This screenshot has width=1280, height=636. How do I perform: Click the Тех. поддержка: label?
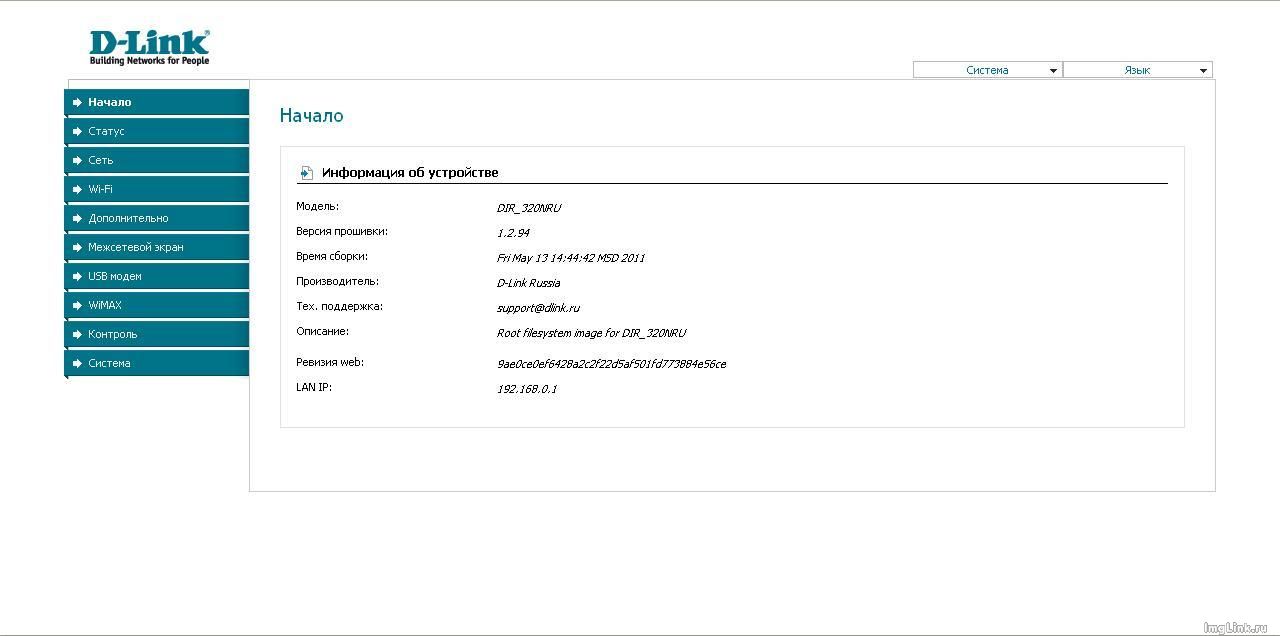click(x=339, y=307)
